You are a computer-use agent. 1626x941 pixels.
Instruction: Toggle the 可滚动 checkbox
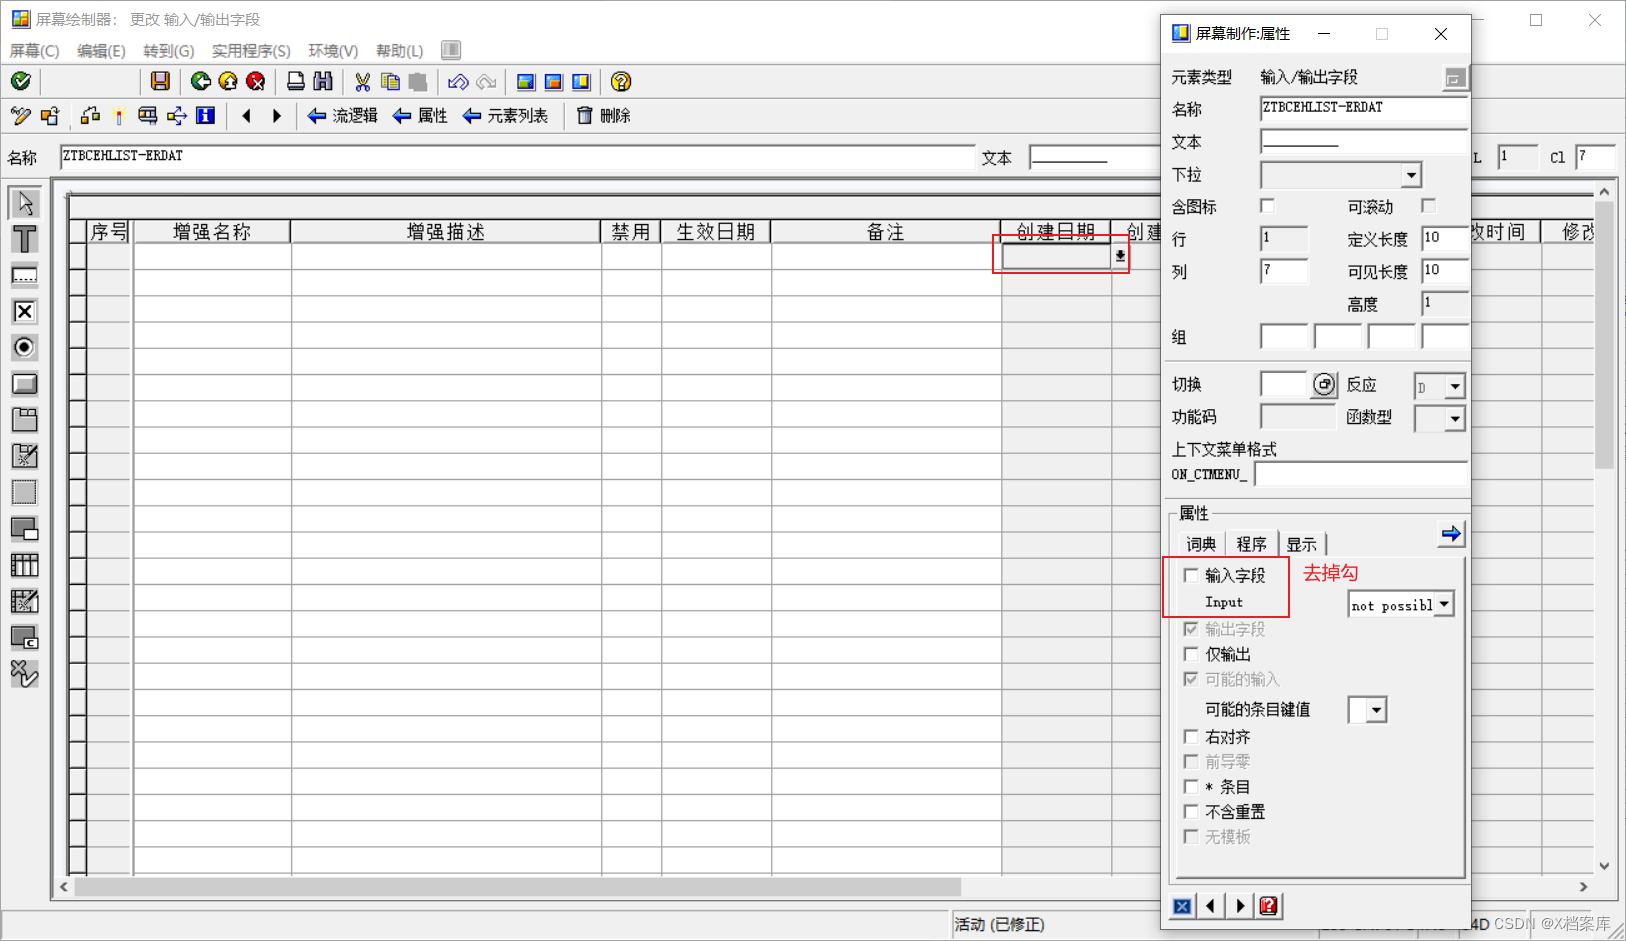pyautogui.click(x=1429, y=206)
